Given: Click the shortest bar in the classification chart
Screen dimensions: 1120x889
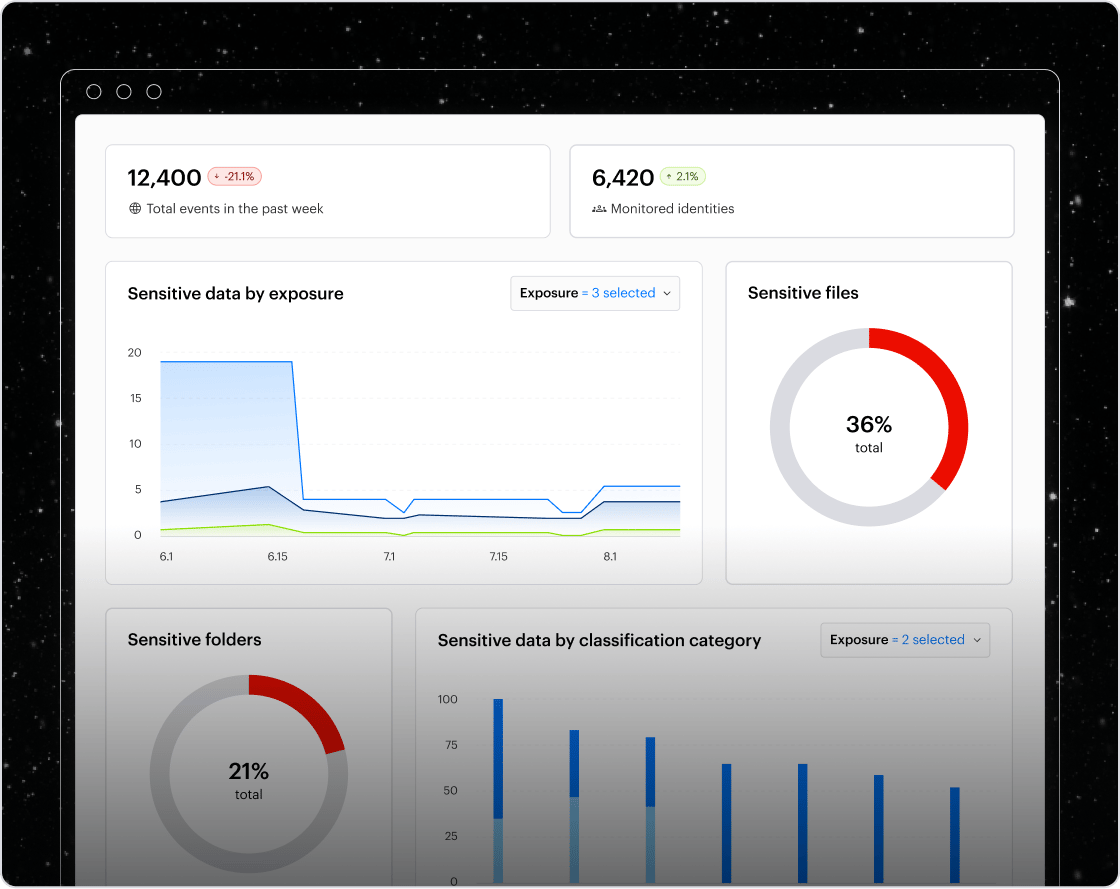Looking at the screenshot, I should [x=955, y=835].
